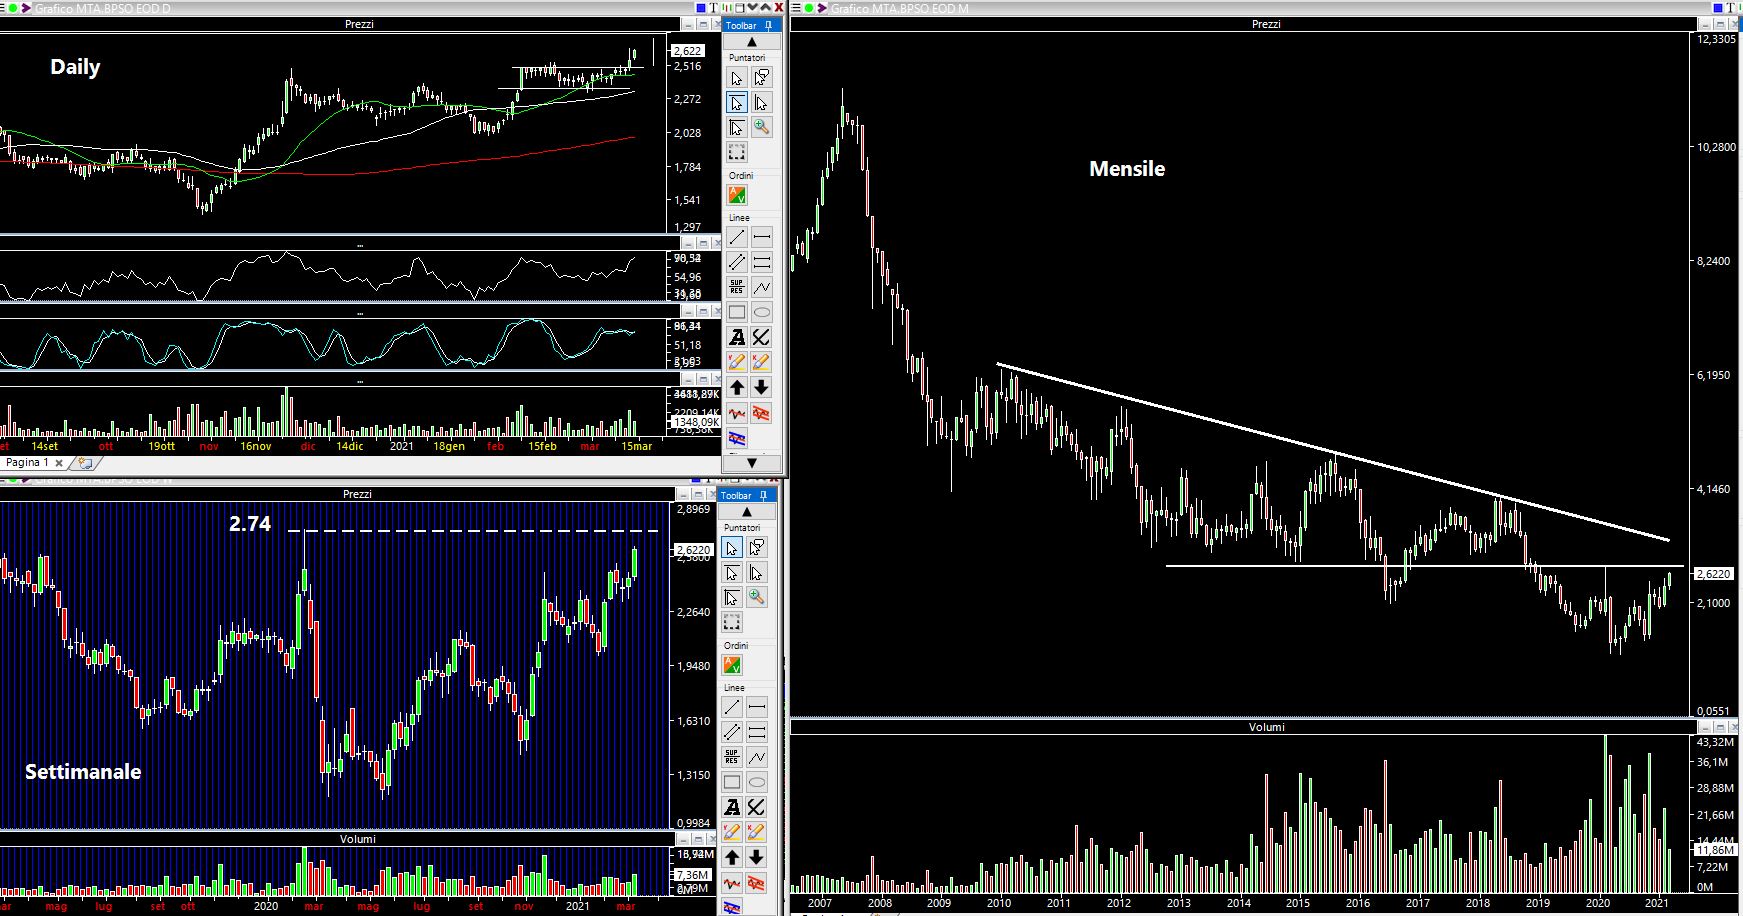Image resolution: width=1743 pixels, height=916 pixels.
Task: Click the 2,6220 price label on the monthly axis
Action: click(x=1714, y=574)
